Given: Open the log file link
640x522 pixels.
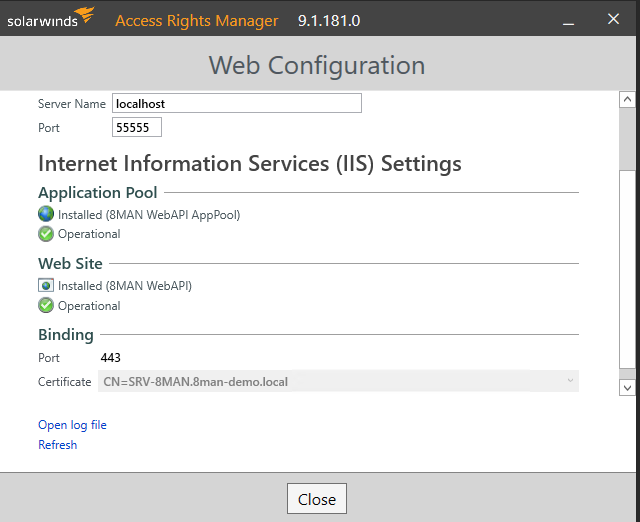Looking at the screenshot, I should pos(72,425).
